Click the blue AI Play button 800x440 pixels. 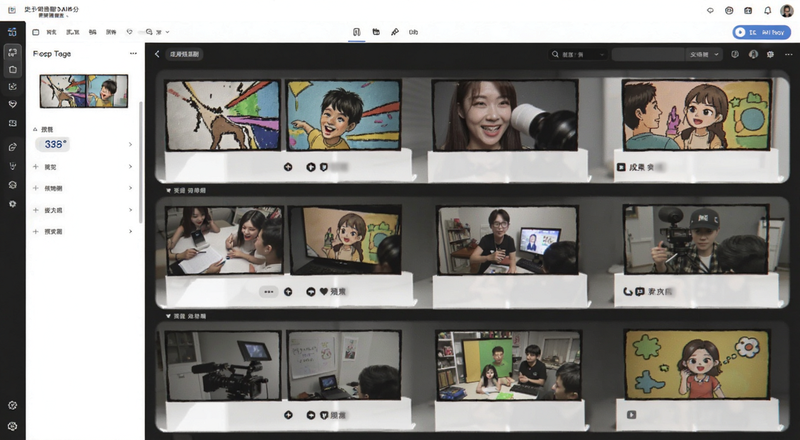[761, 32]
